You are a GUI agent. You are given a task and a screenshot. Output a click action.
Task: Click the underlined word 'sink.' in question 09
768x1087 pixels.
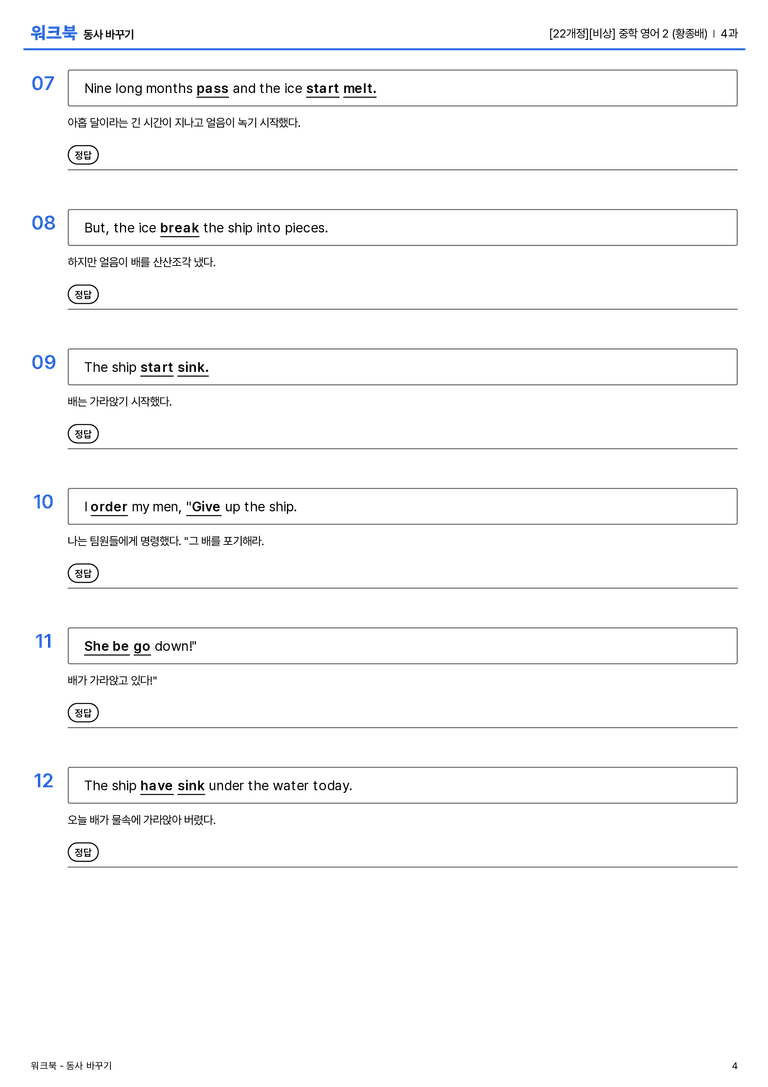[x=193, y=367]
